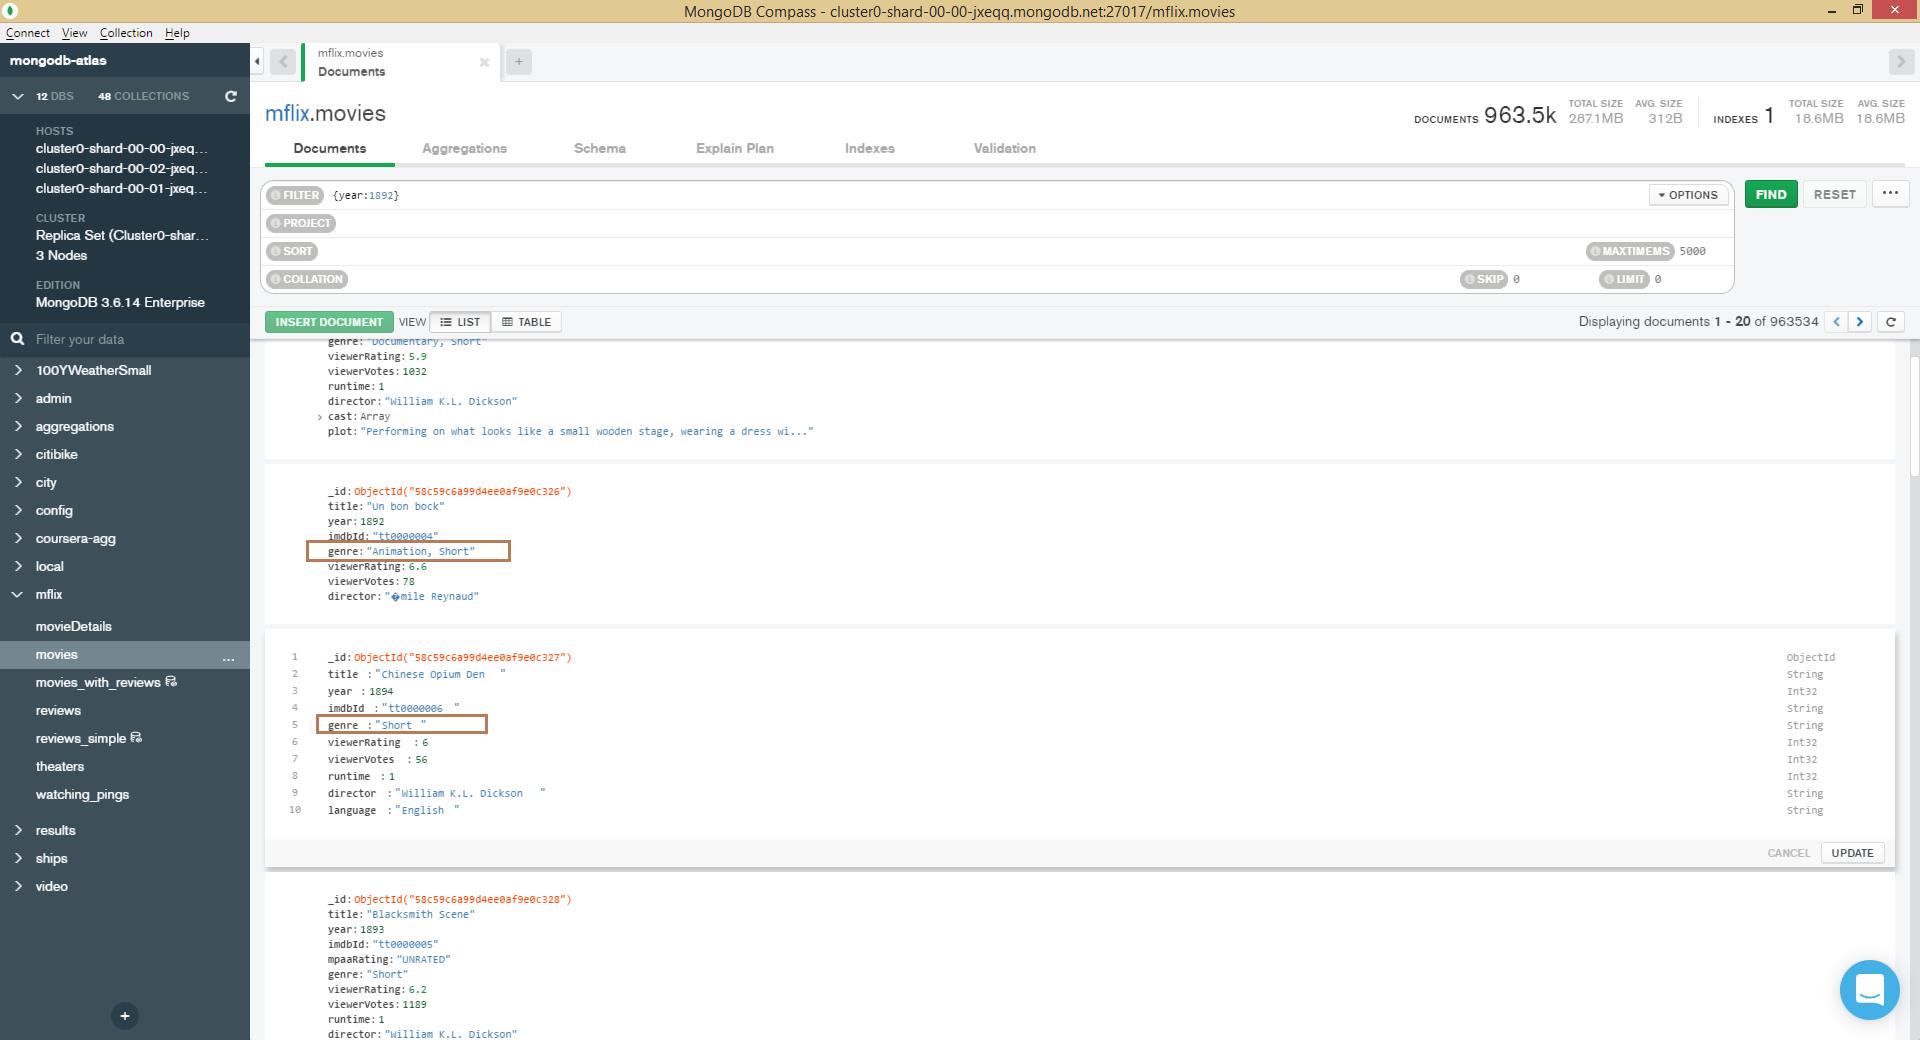Expand the cast Array field
This screenshot has width=1920, height=1040.
pos(320,417)
